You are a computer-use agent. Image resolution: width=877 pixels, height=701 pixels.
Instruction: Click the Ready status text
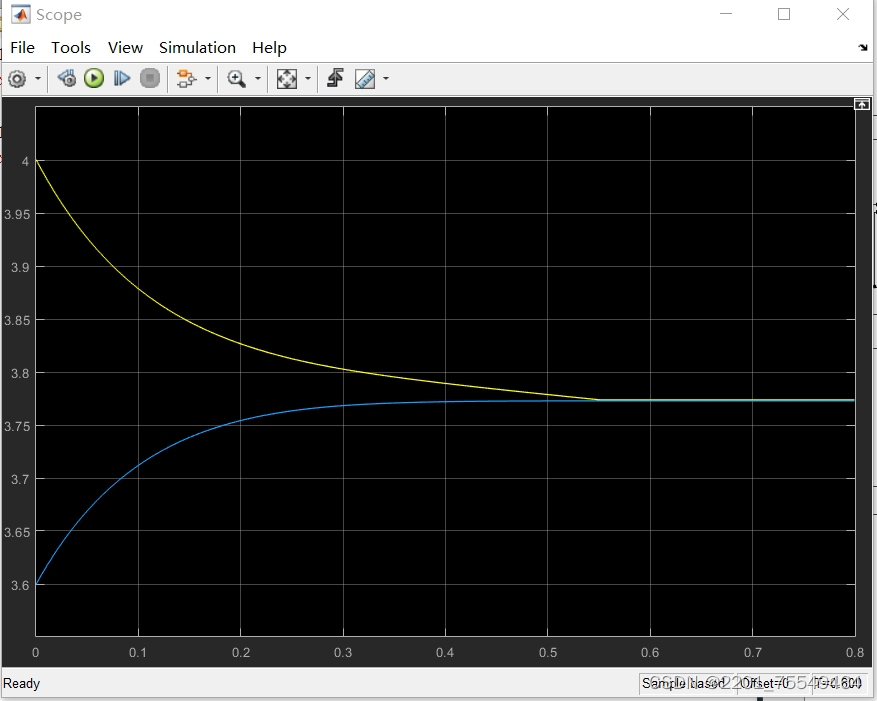tap(22, 683)
